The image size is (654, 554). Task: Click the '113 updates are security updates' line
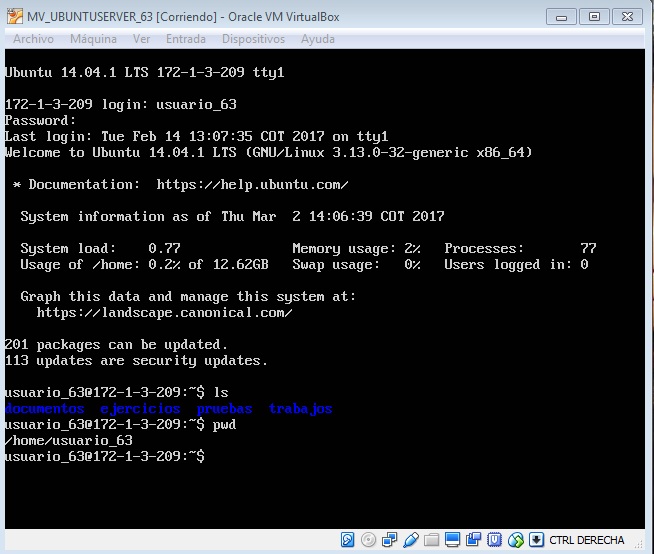[136, 361]
